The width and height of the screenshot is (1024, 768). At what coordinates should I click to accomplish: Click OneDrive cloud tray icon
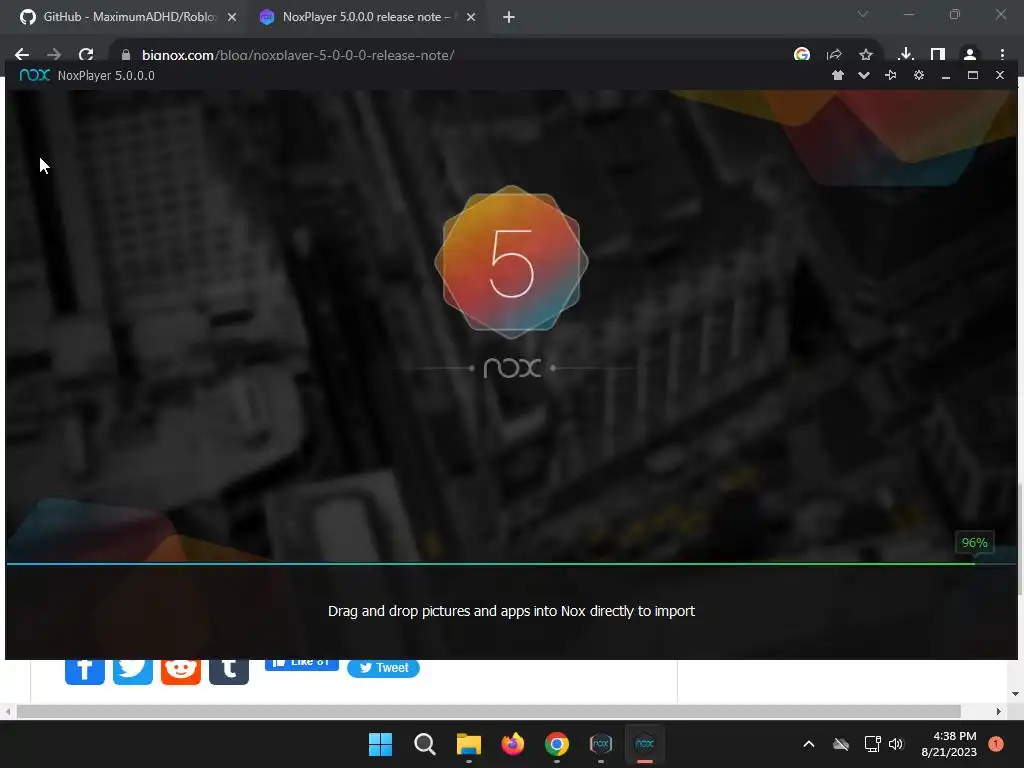[841, 744]
